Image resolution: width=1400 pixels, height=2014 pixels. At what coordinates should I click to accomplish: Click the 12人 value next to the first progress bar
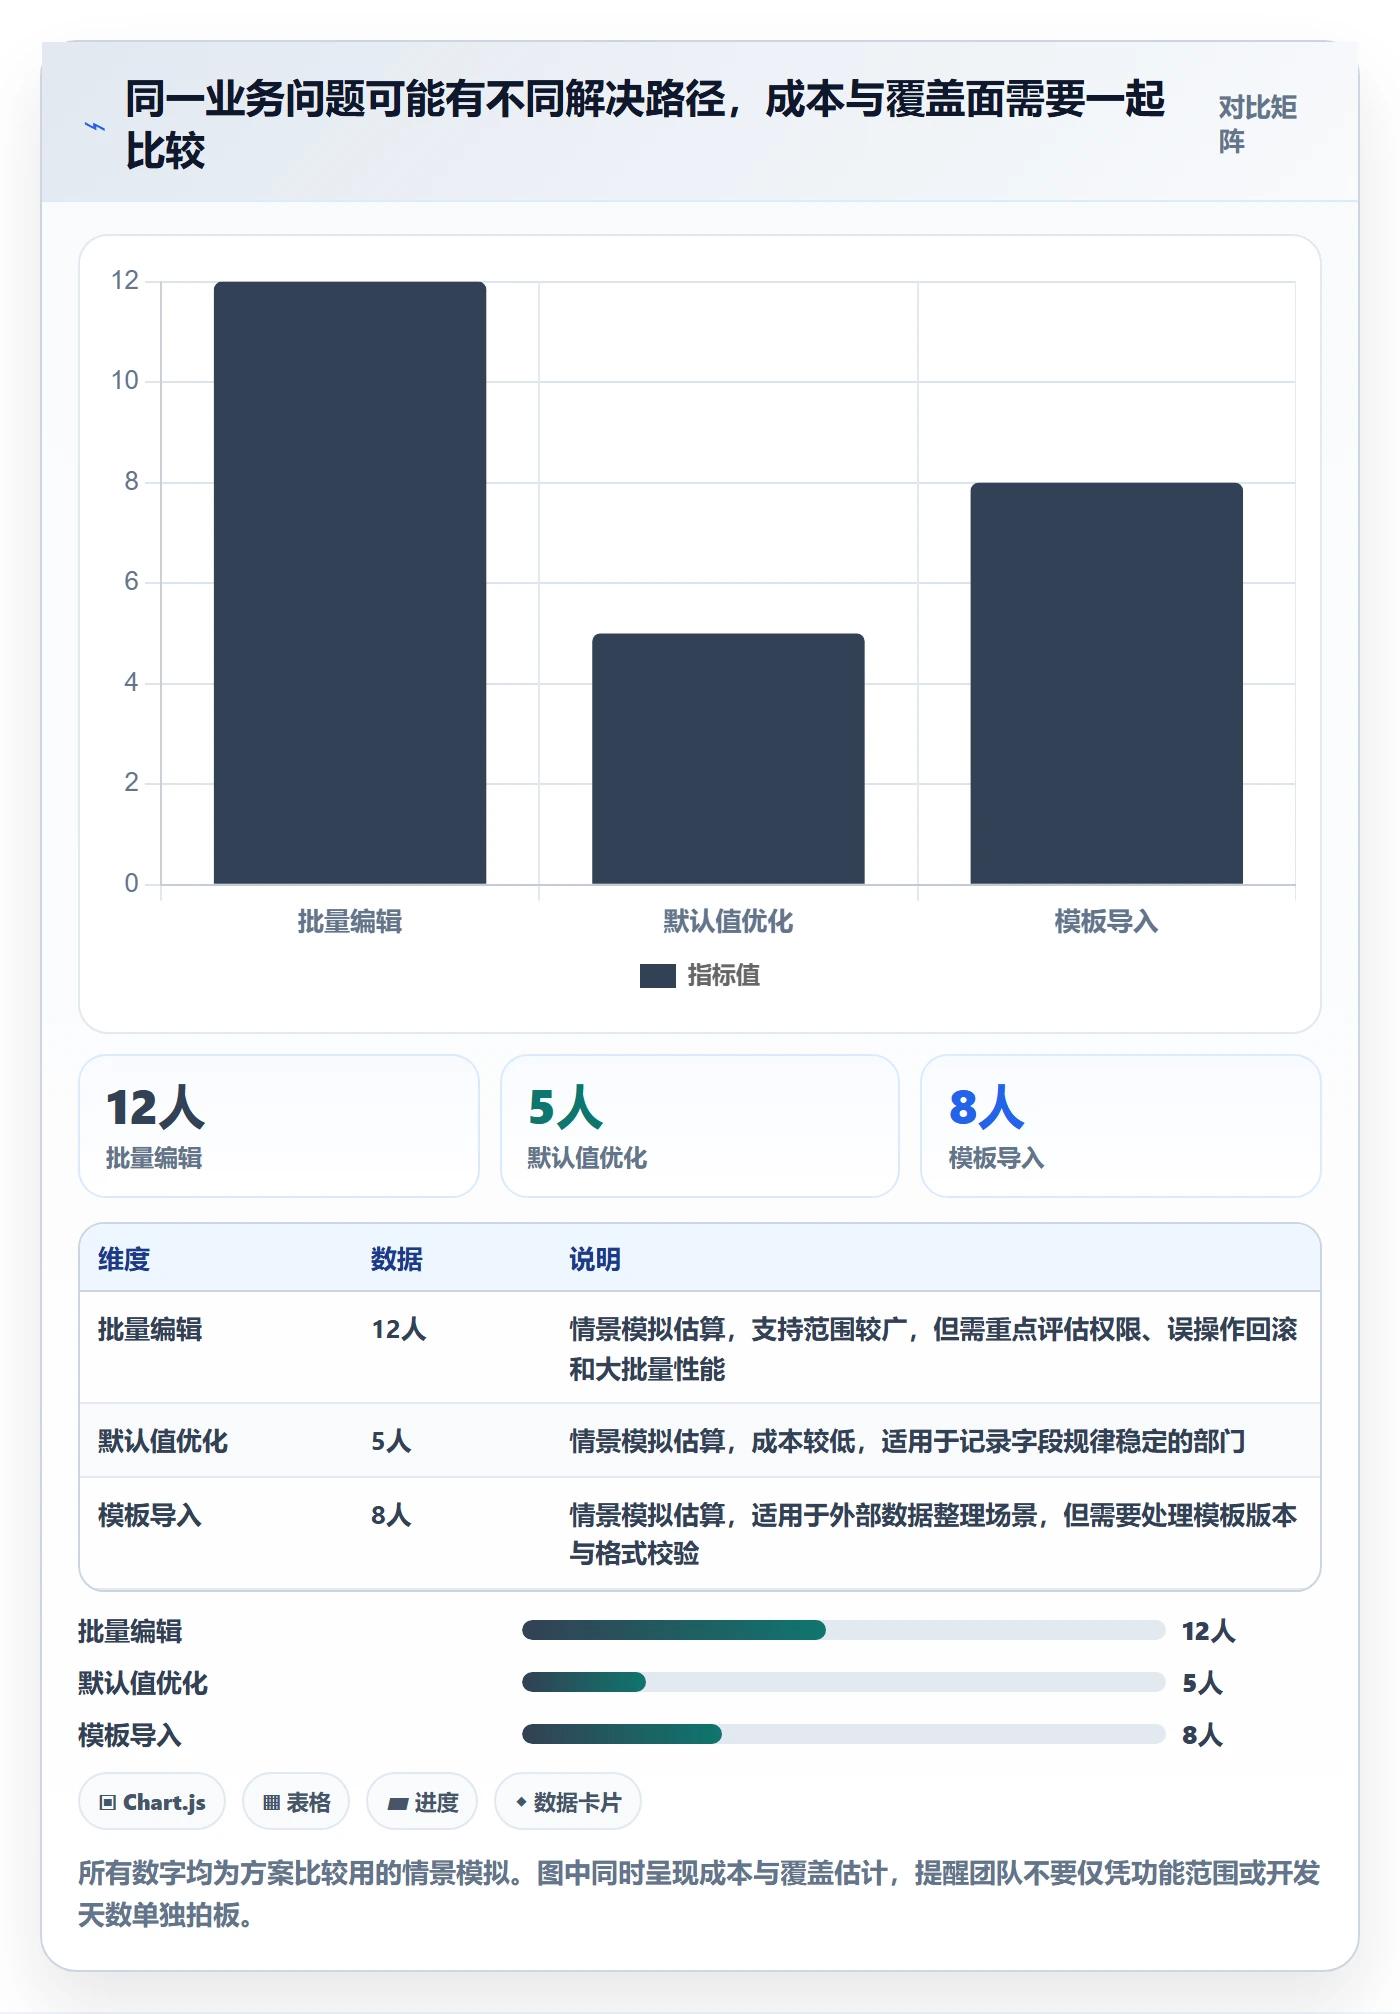click(x=1209, y=1632)
